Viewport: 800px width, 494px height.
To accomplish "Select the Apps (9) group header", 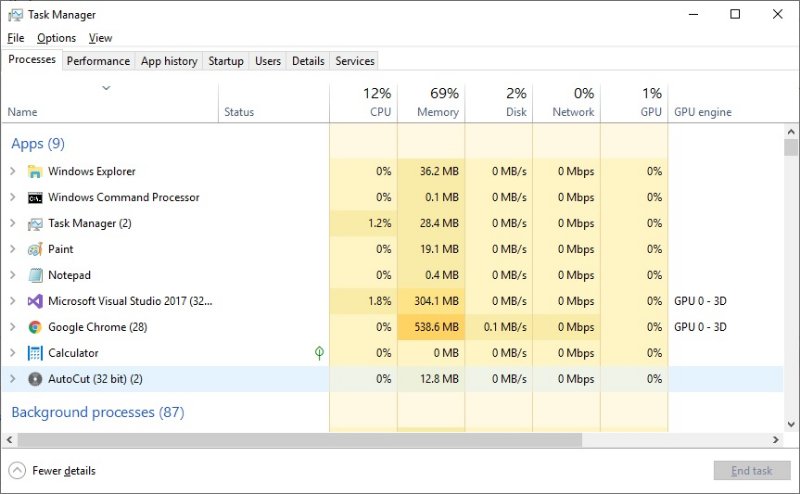I will pyautogui.click(x=38, y=144).
